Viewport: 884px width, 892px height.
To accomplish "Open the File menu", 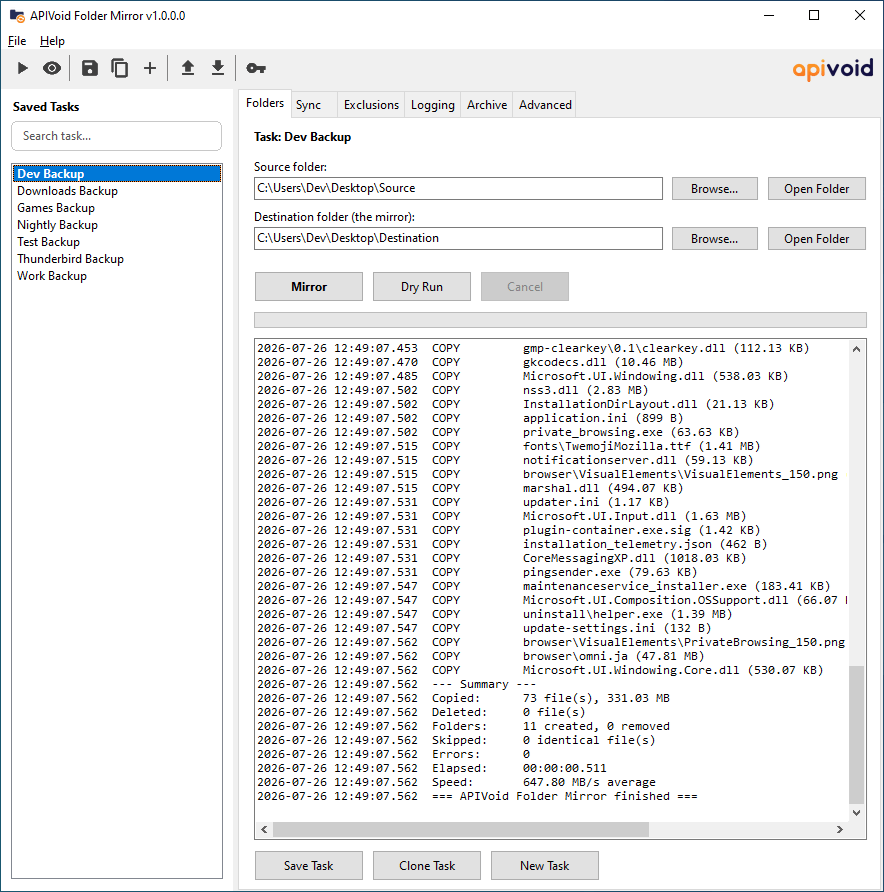I will 17,41.
